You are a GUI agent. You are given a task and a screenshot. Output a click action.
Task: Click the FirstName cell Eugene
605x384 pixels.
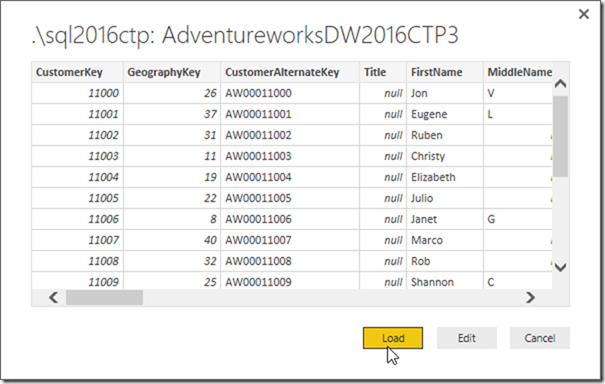445,114
